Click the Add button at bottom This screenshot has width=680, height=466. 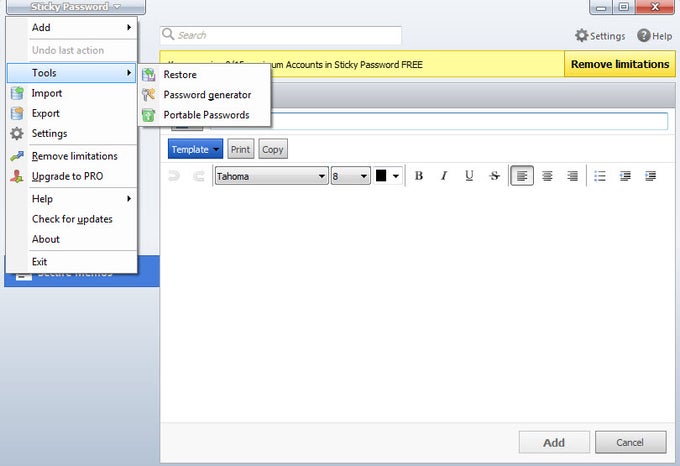(554, 442)
